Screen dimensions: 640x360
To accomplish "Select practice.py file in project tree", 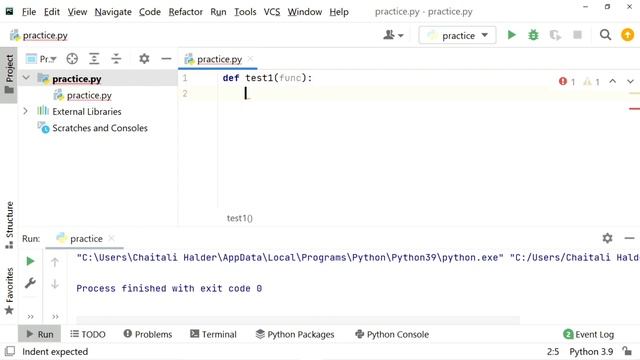I will coord(89,95).
